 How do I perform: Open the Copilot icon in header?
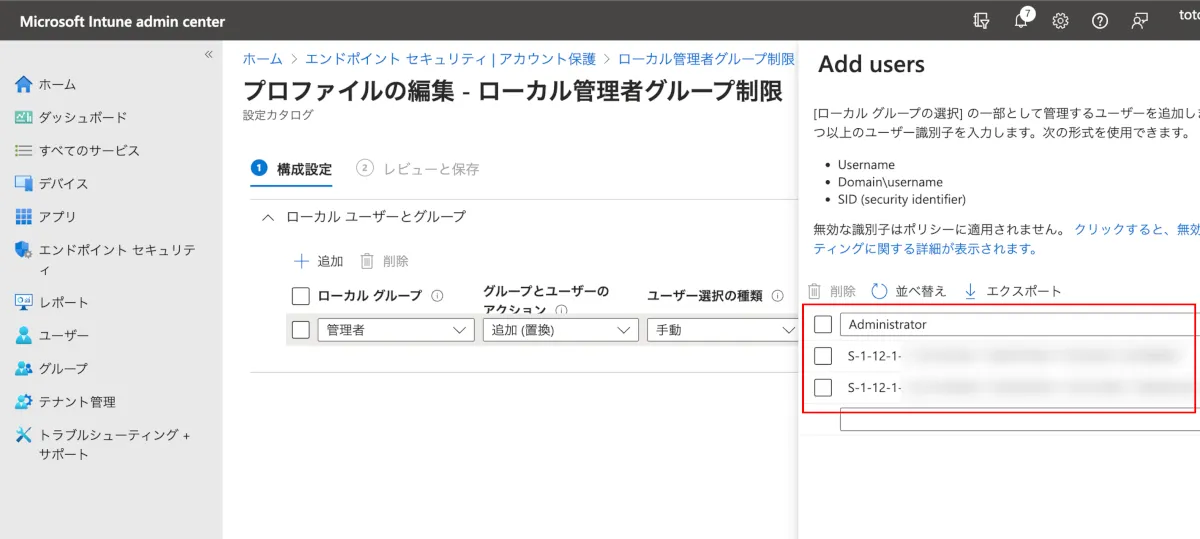click(982, 21)
